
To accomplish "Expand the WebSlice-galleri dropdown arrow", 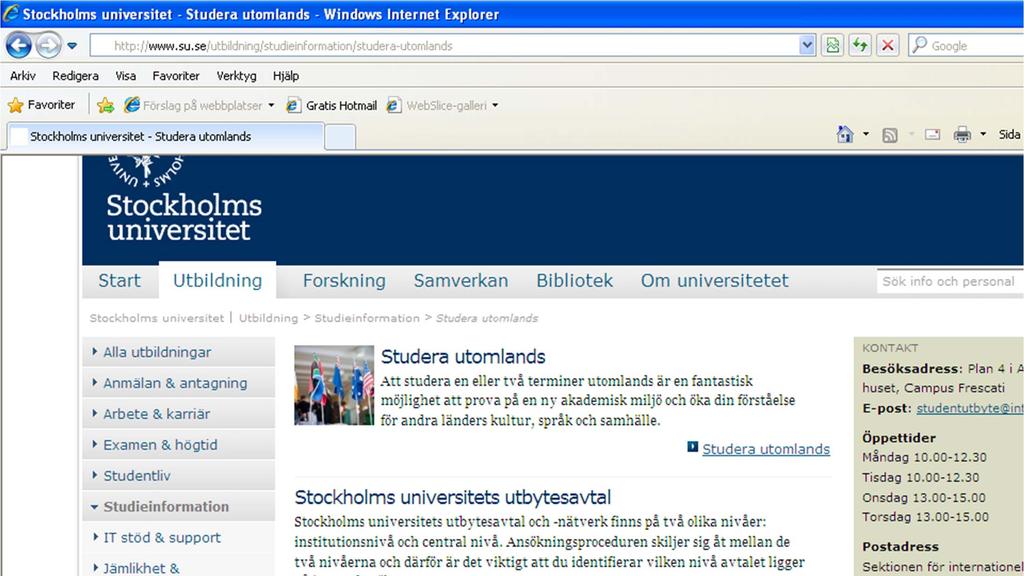I will pyautogui.click(x=495, y=105).
